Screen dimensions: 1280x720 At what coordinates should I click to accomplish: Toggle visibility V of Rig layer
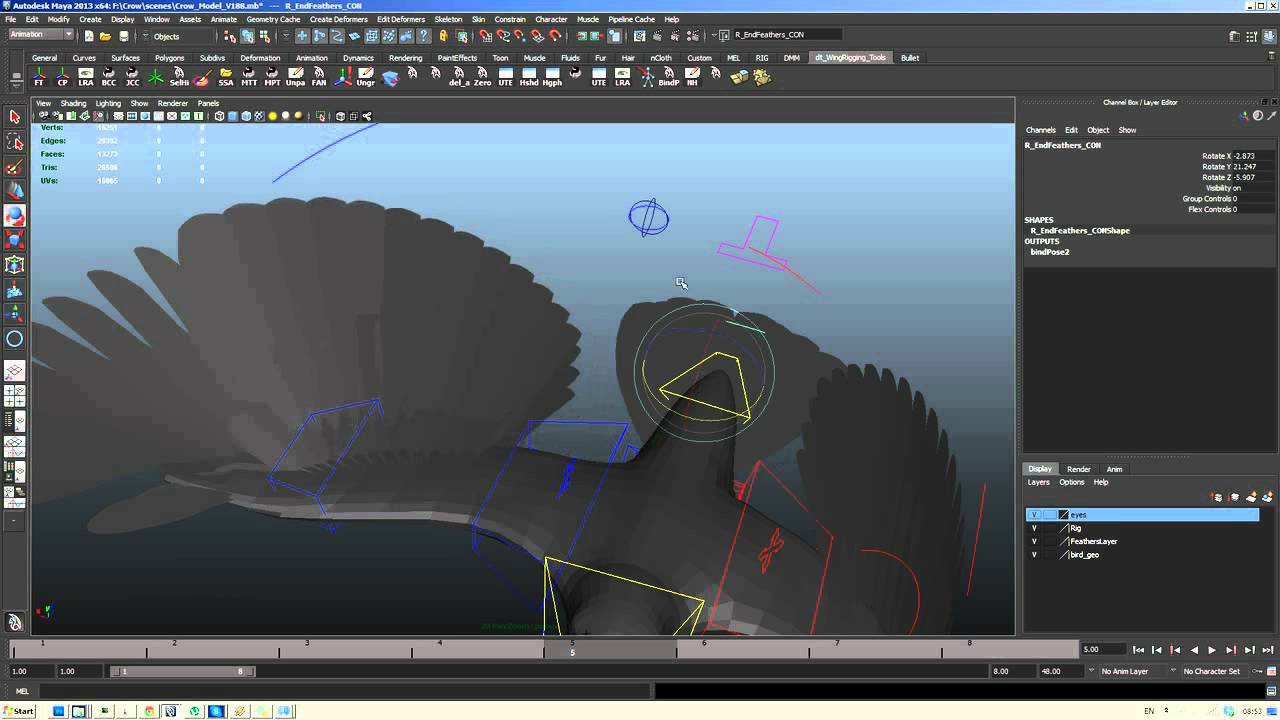[x=1034, y=528]
